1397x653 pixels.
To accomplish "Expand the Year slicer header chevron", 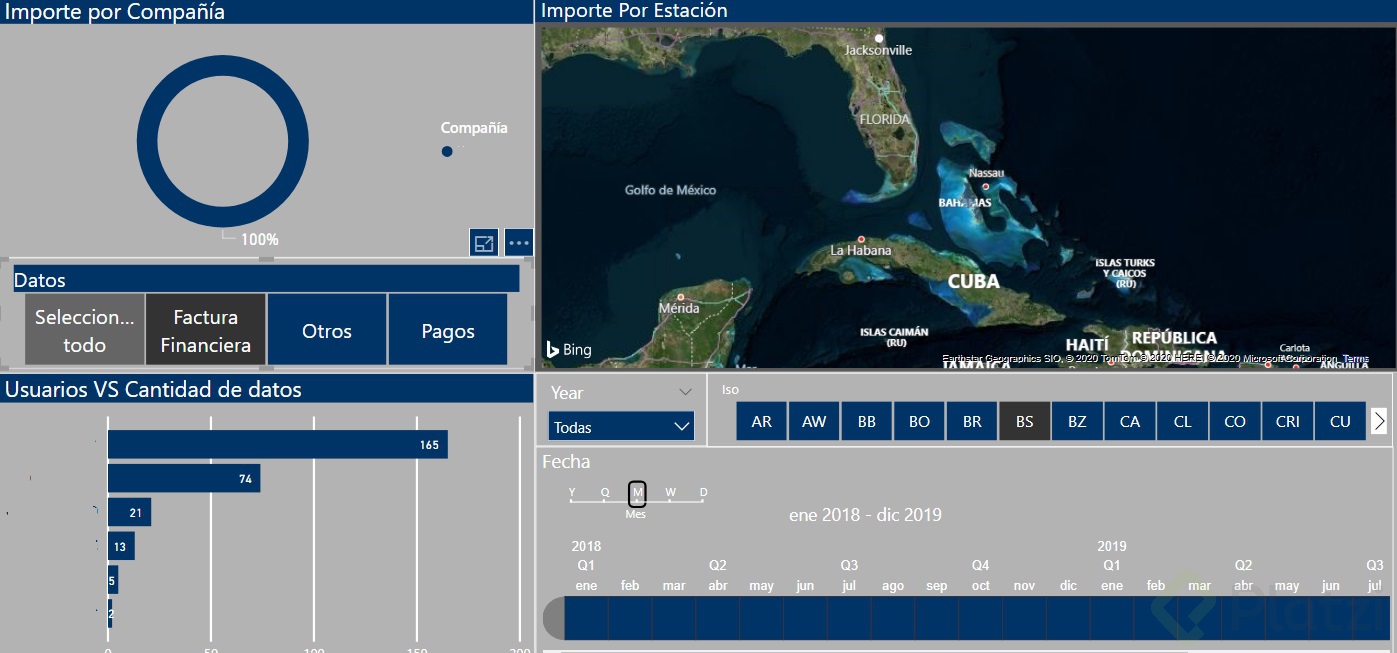I will (x=685, y=392).
